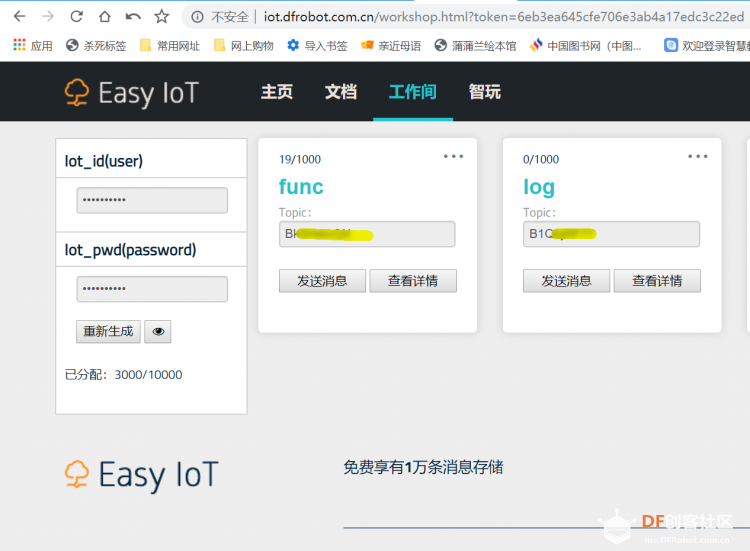Screen dimensions: 750x551
Task: Open the 应用 apps grid bookmark
Action: (x=33, y=45)
